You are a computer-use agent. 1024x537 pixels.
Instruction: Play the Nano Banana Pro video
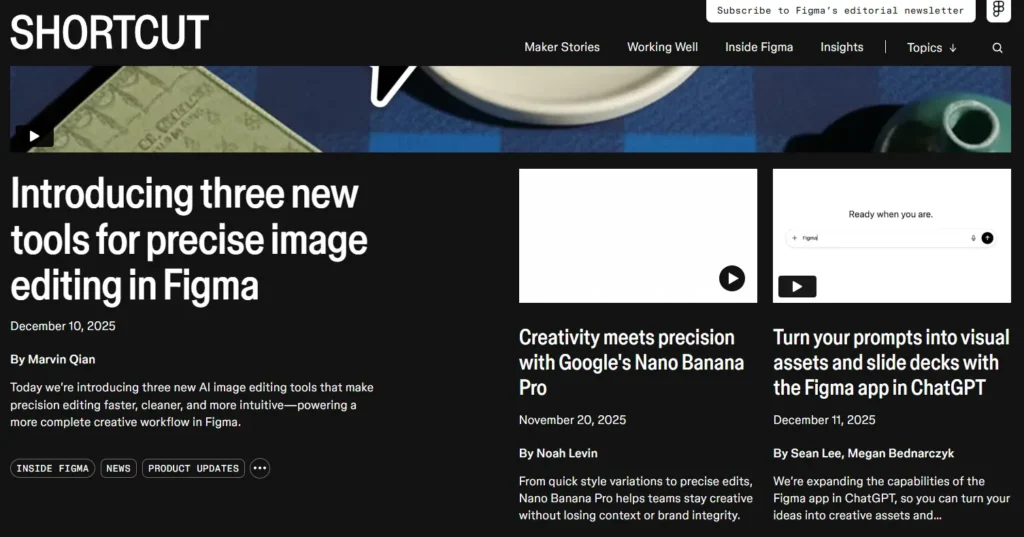pos(732,278)
